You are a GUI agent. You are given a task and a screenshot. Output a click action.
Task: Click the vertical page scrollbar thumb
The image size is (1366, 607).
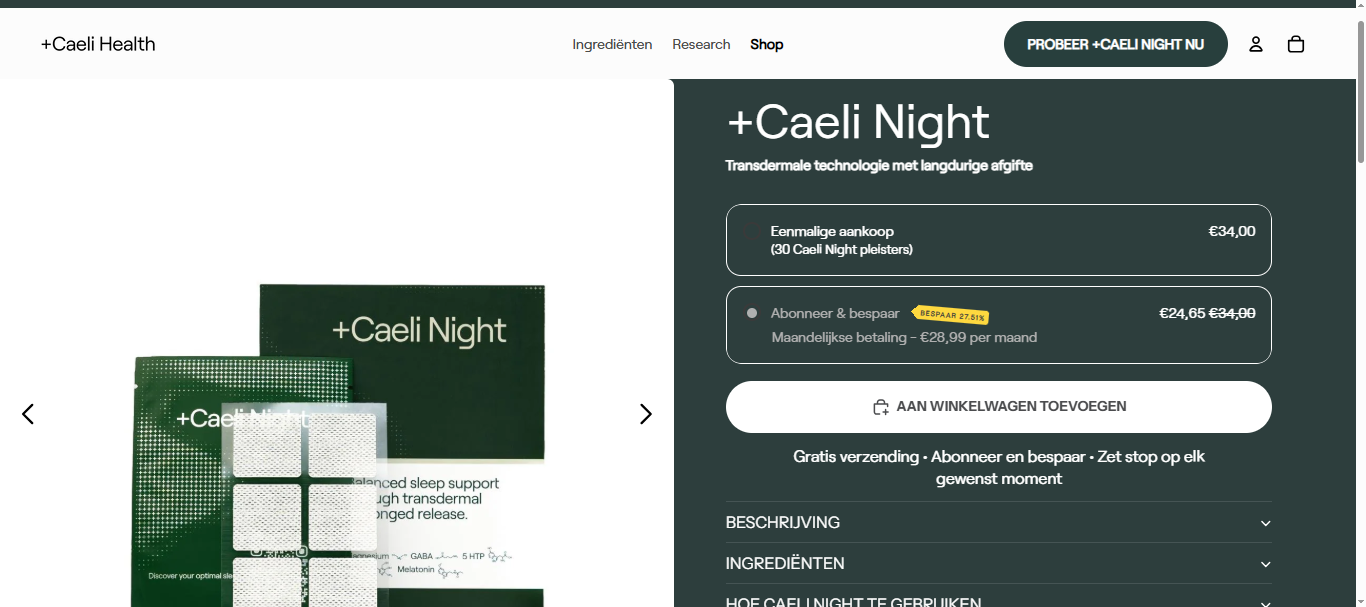[x=1359, y=90]
